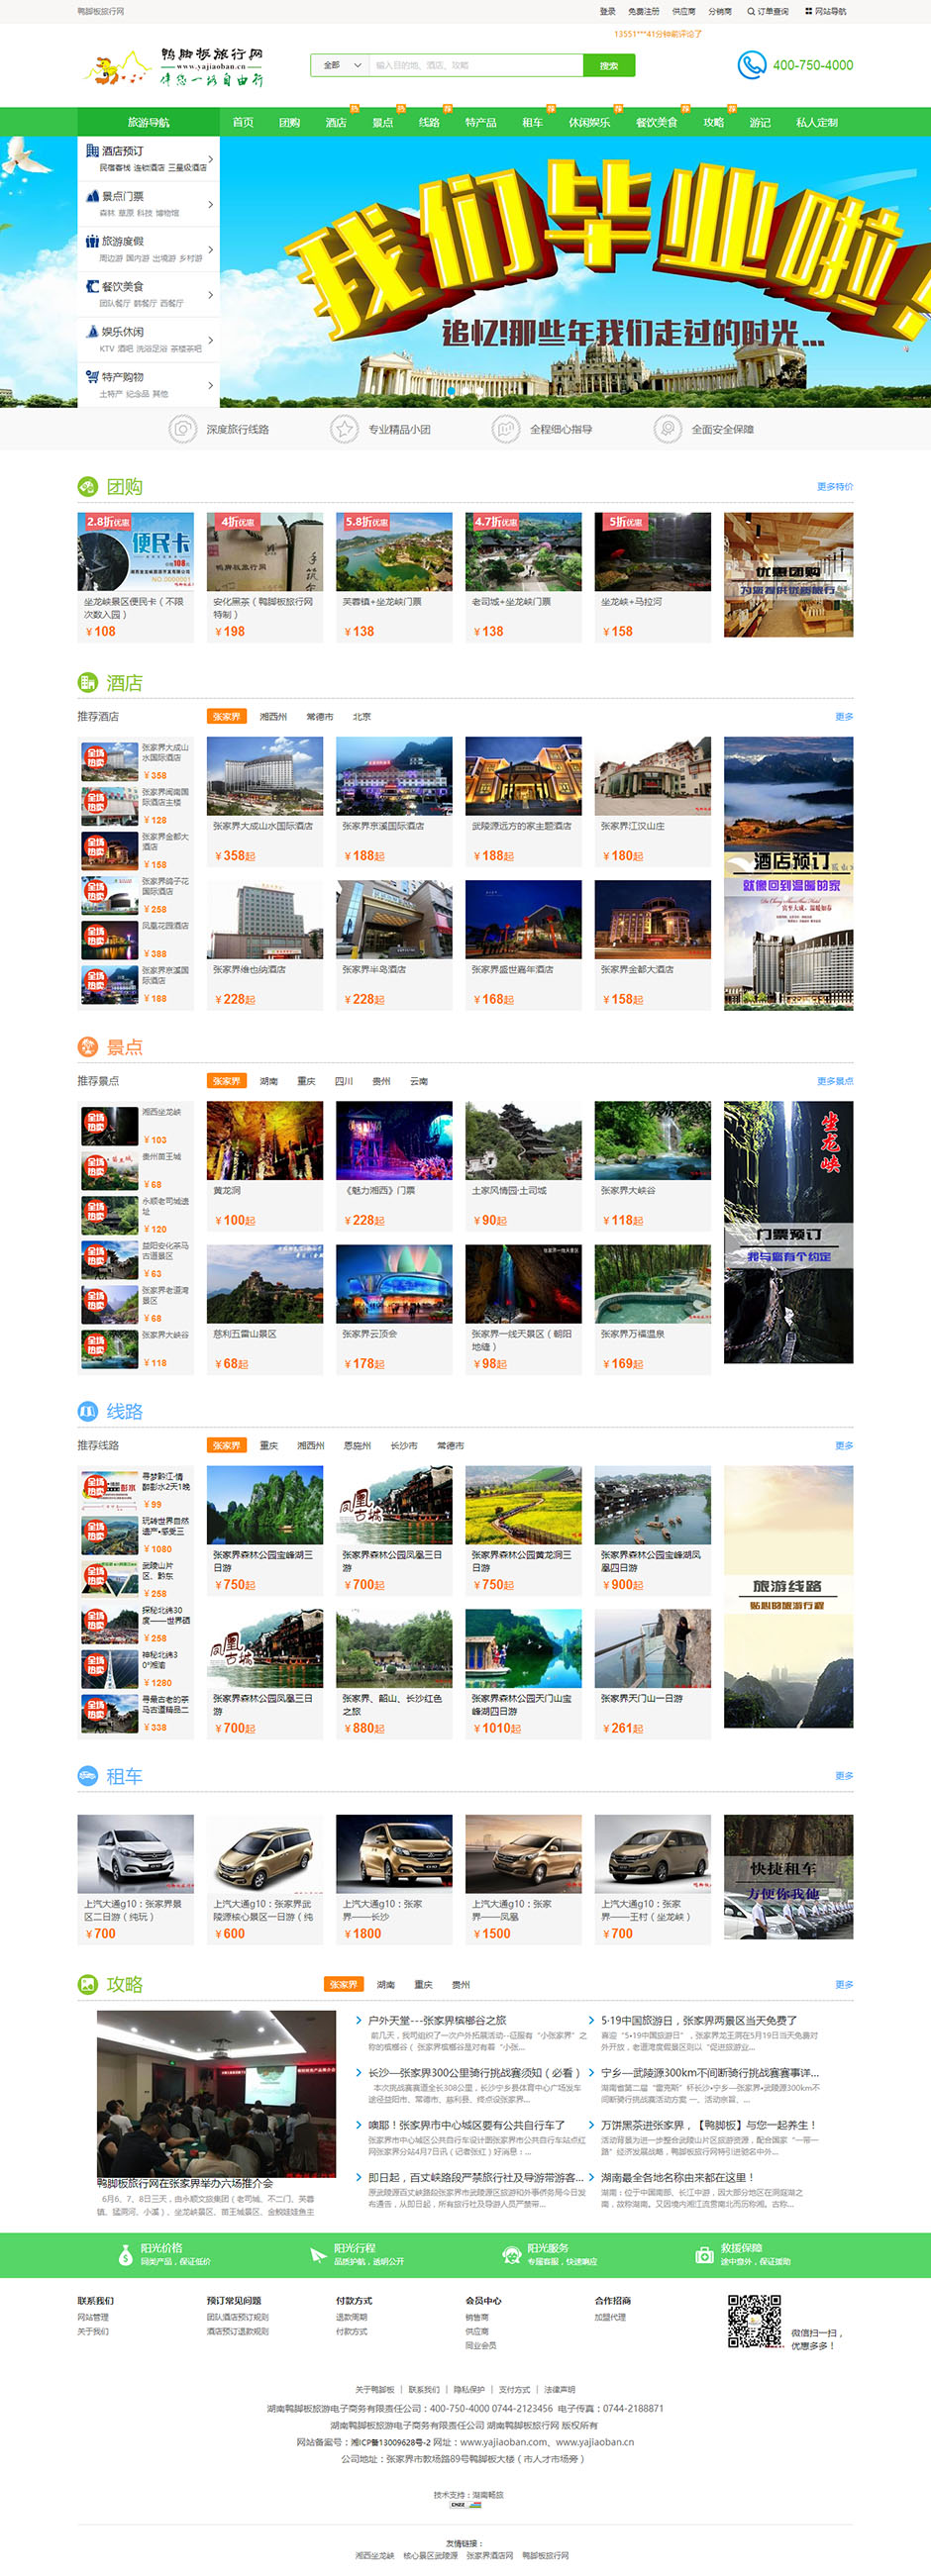Image resolution: width=931 pixels, height=2576 pixels.
Task: Click the 租车 section car icon
Action: click(x=88, y=1776)
